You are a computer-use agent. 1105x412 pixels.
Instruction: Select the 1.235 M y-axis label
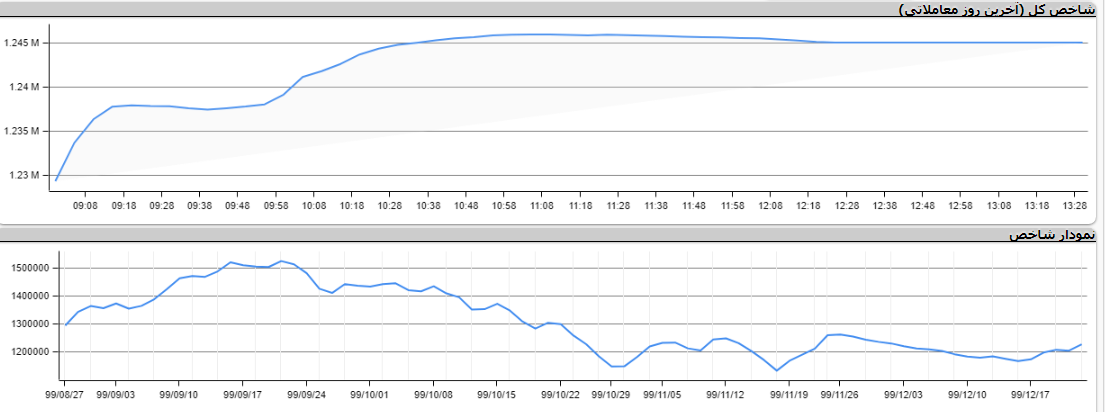pos(21,131)
